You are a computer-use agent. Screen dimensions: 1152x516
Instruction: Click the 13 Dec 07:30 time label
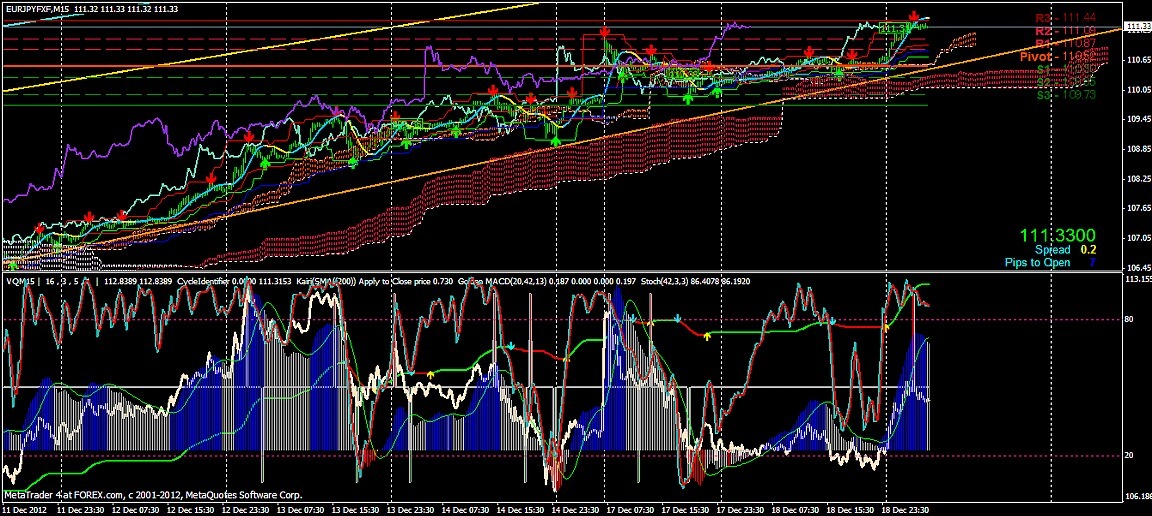point(301,509)
